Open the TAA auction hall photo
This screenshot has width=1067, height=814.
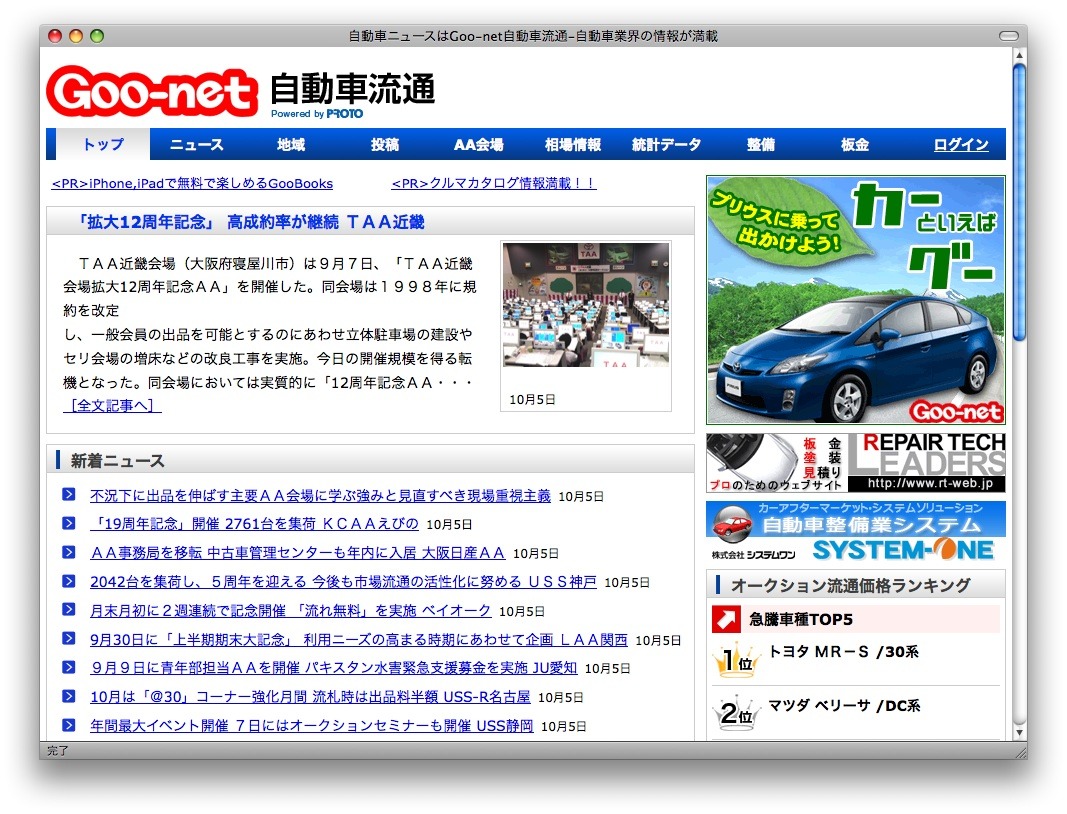(x=586, y=305)
